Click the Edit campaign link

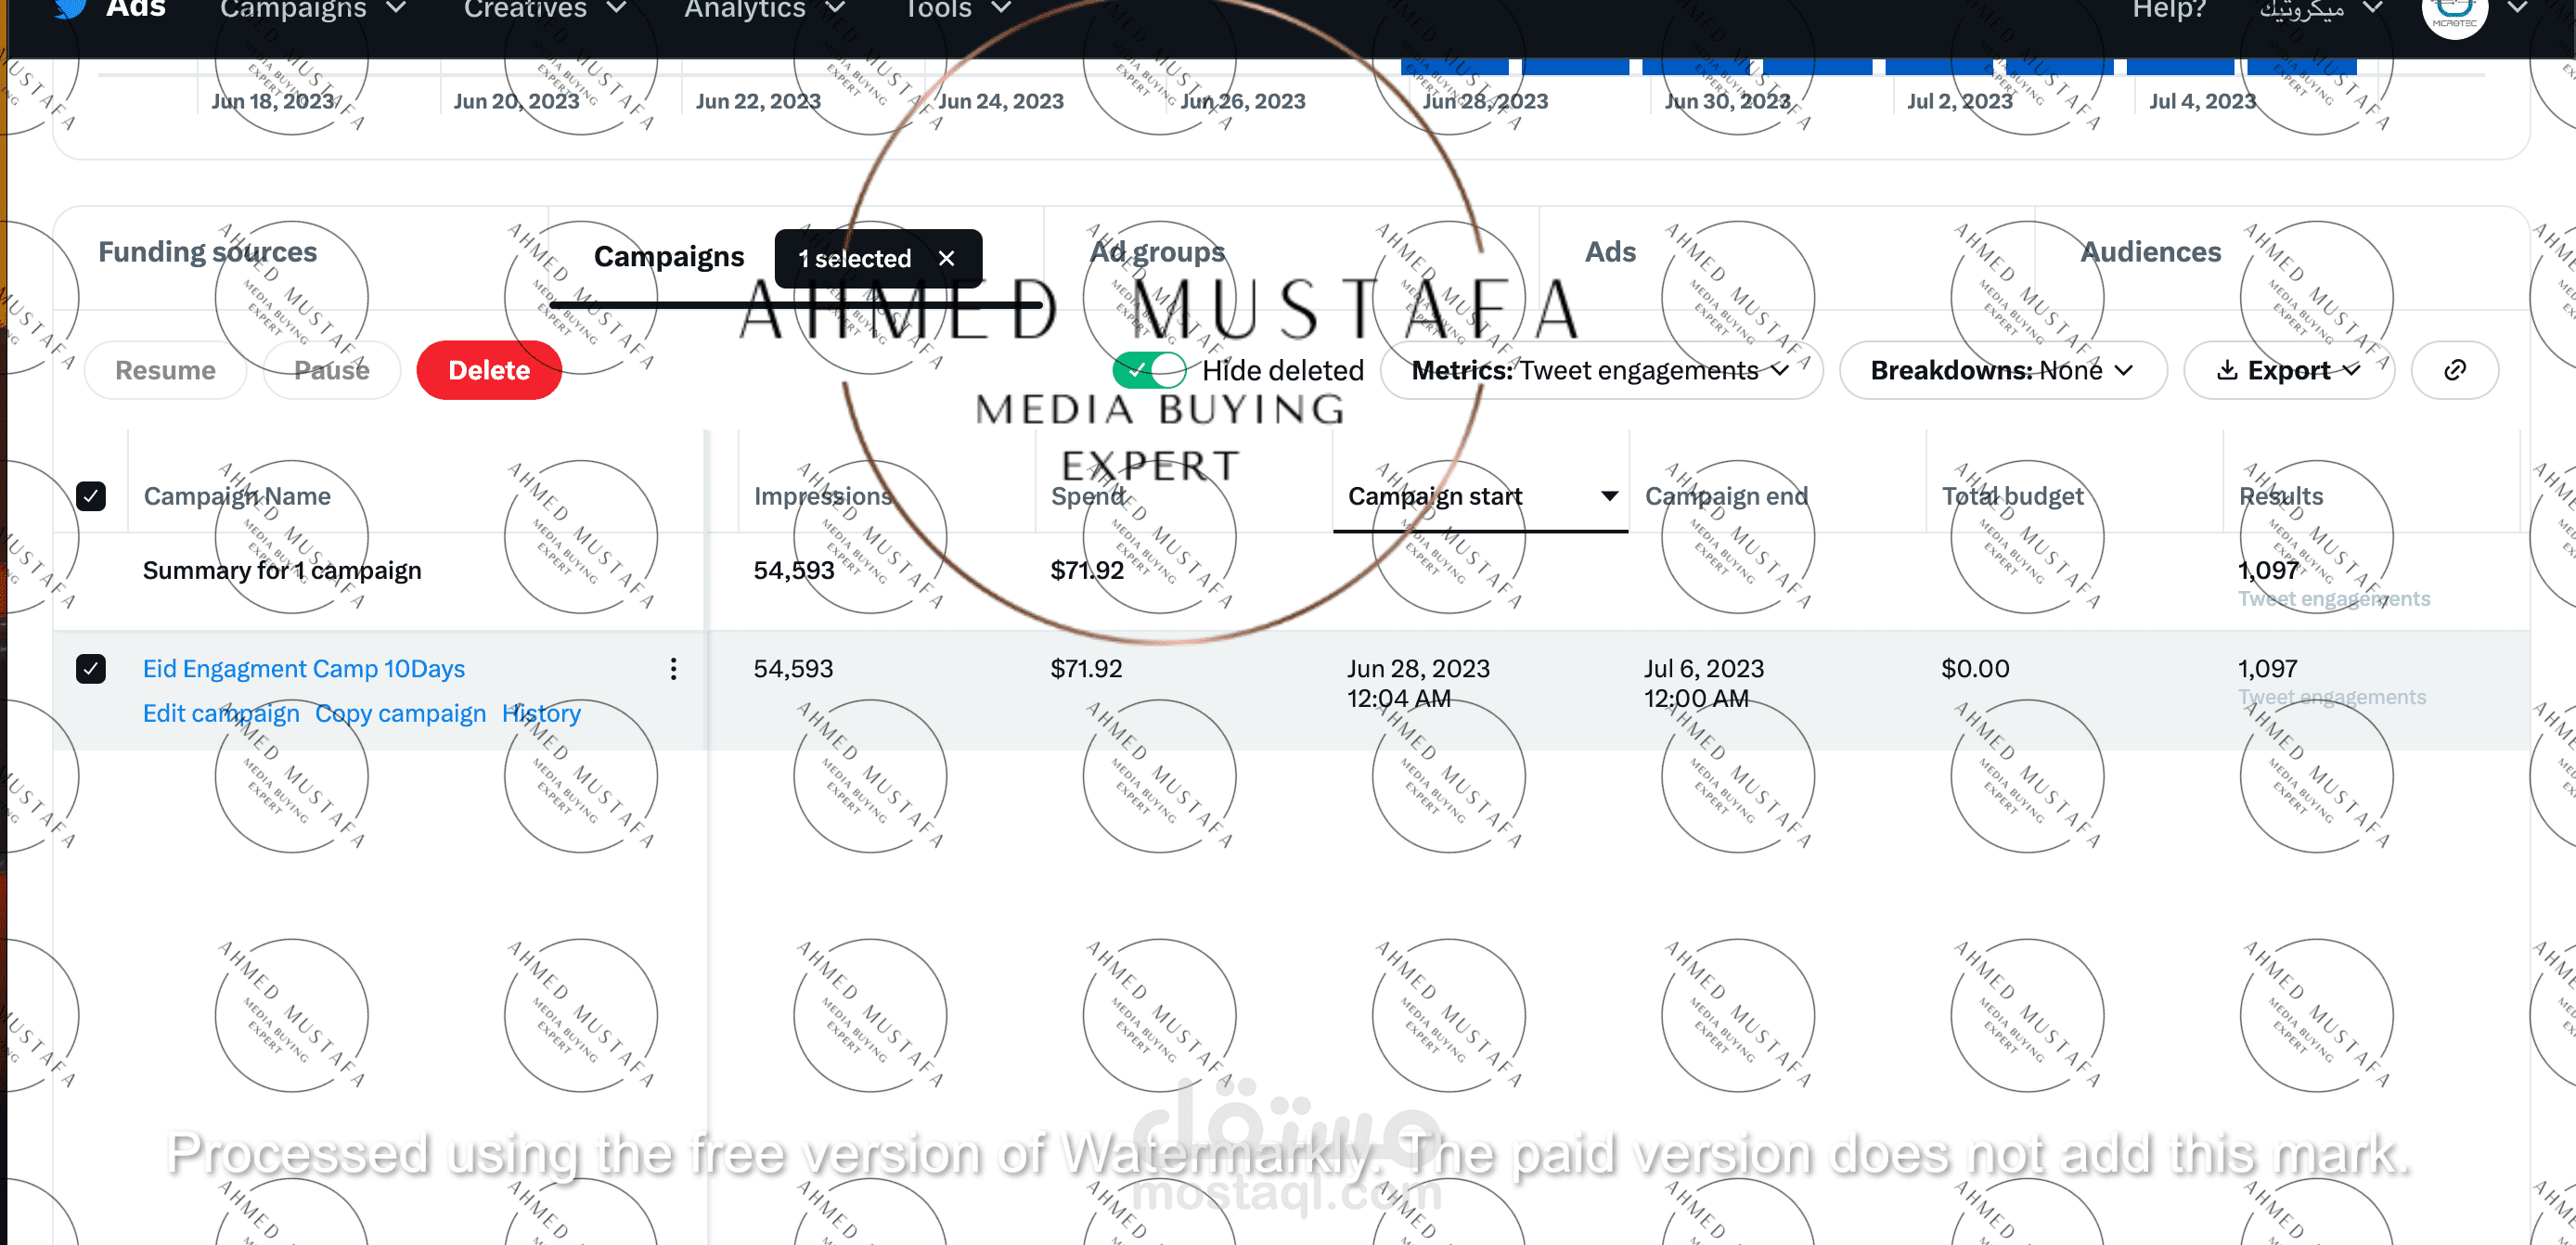click(221, 713)
